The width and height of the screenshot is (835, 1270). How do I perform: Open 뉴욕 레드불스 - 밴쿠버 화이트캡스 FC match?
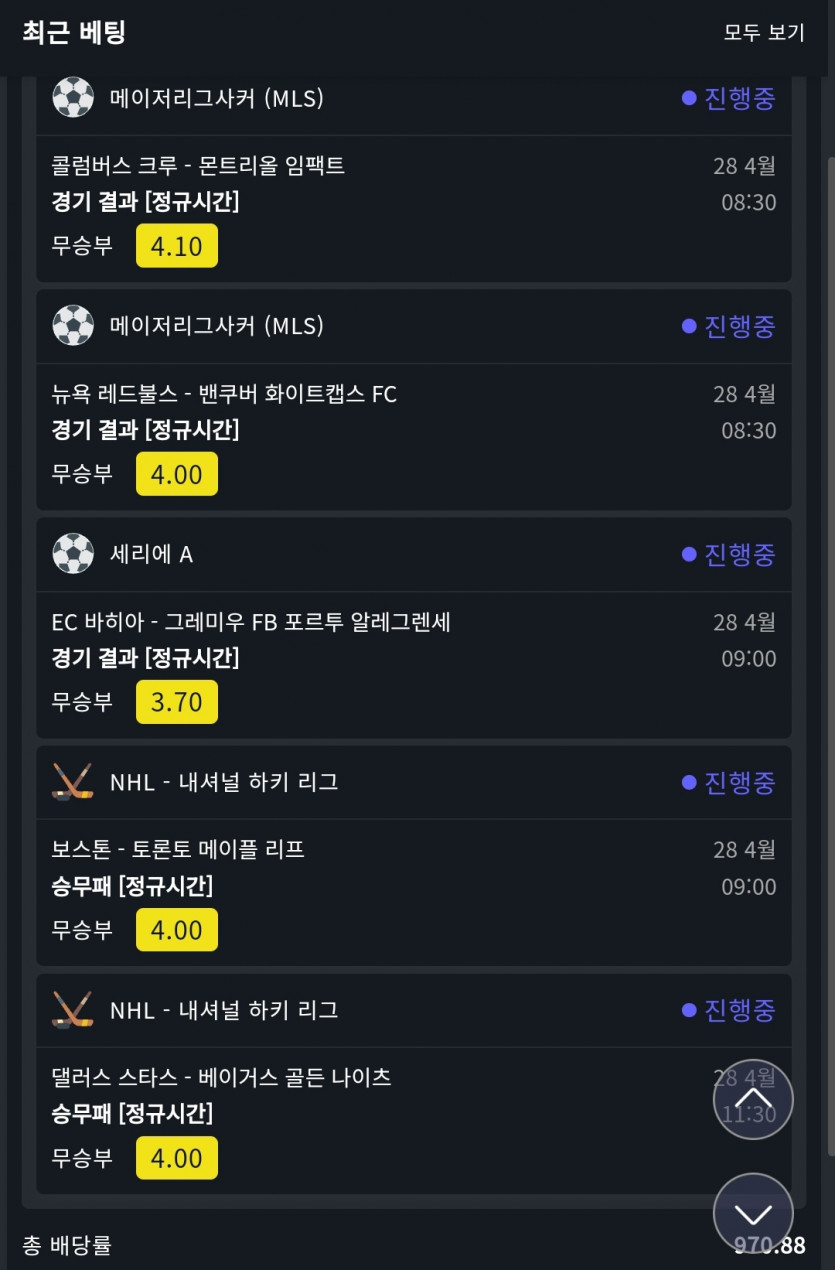tap(224, 394)
